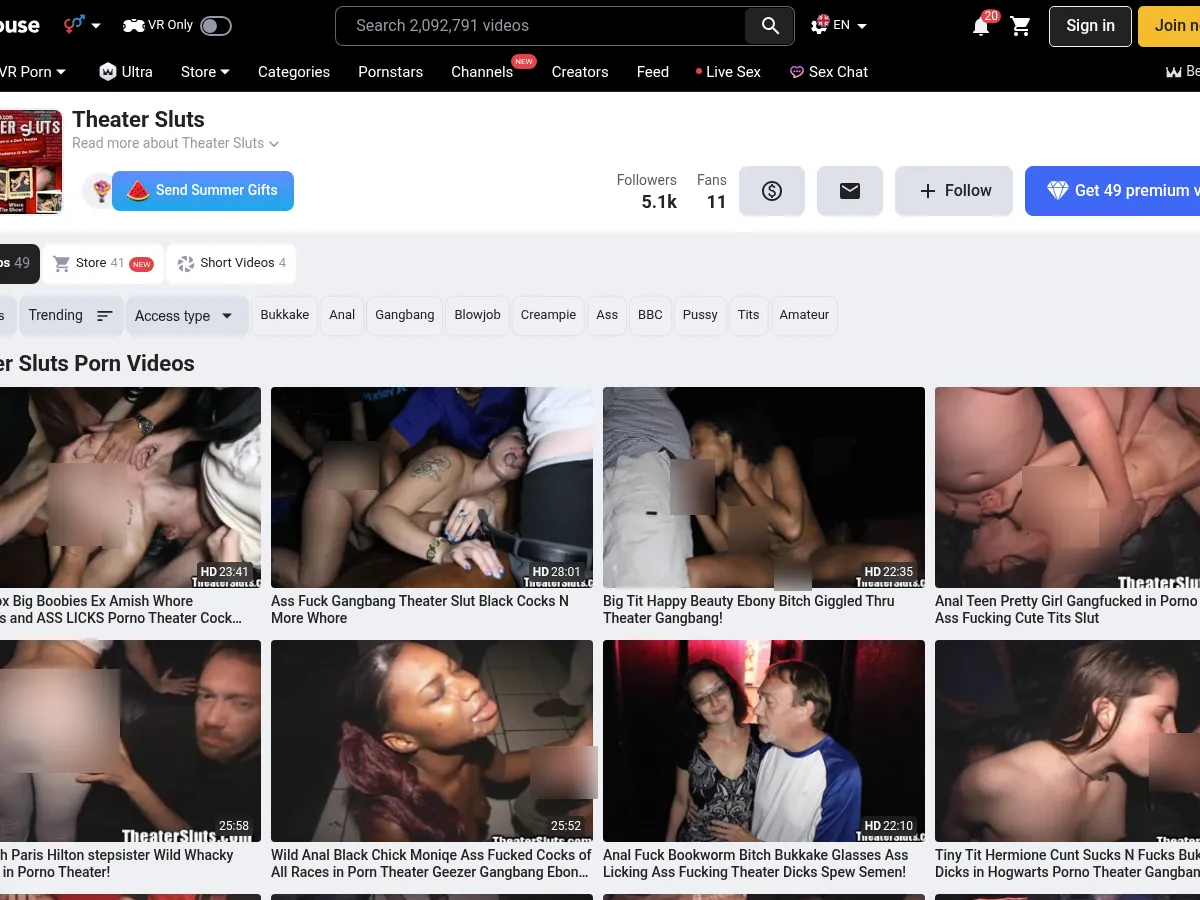Select the Amateur tag filter

point(805,315)
